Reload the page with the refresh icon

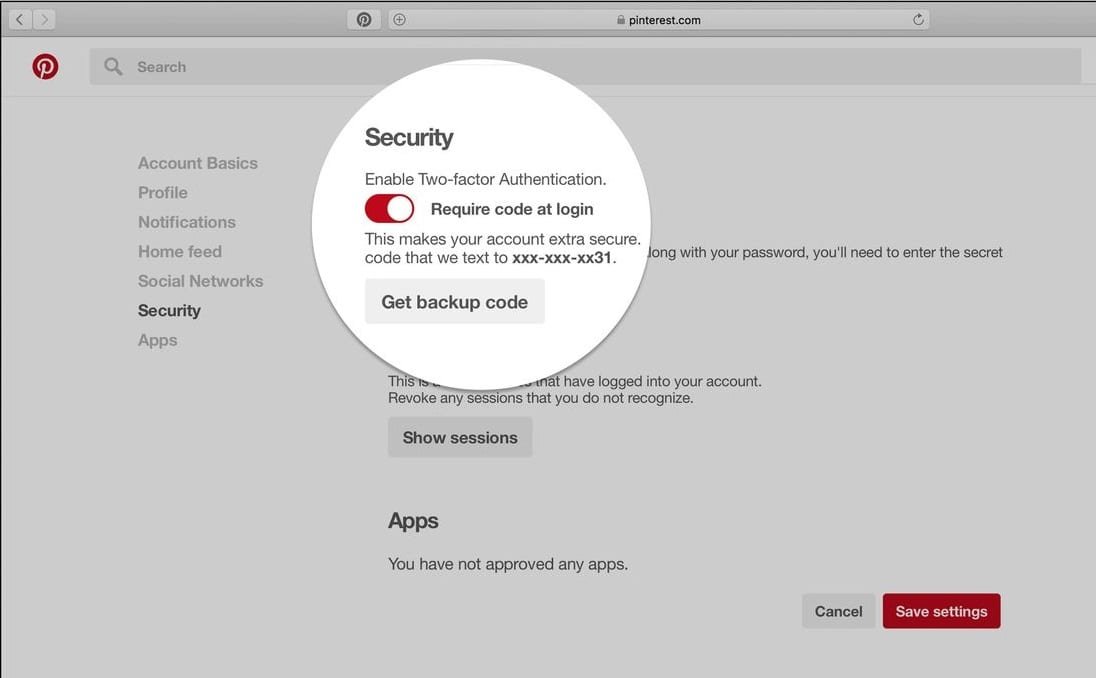click(x=918, y=19)
